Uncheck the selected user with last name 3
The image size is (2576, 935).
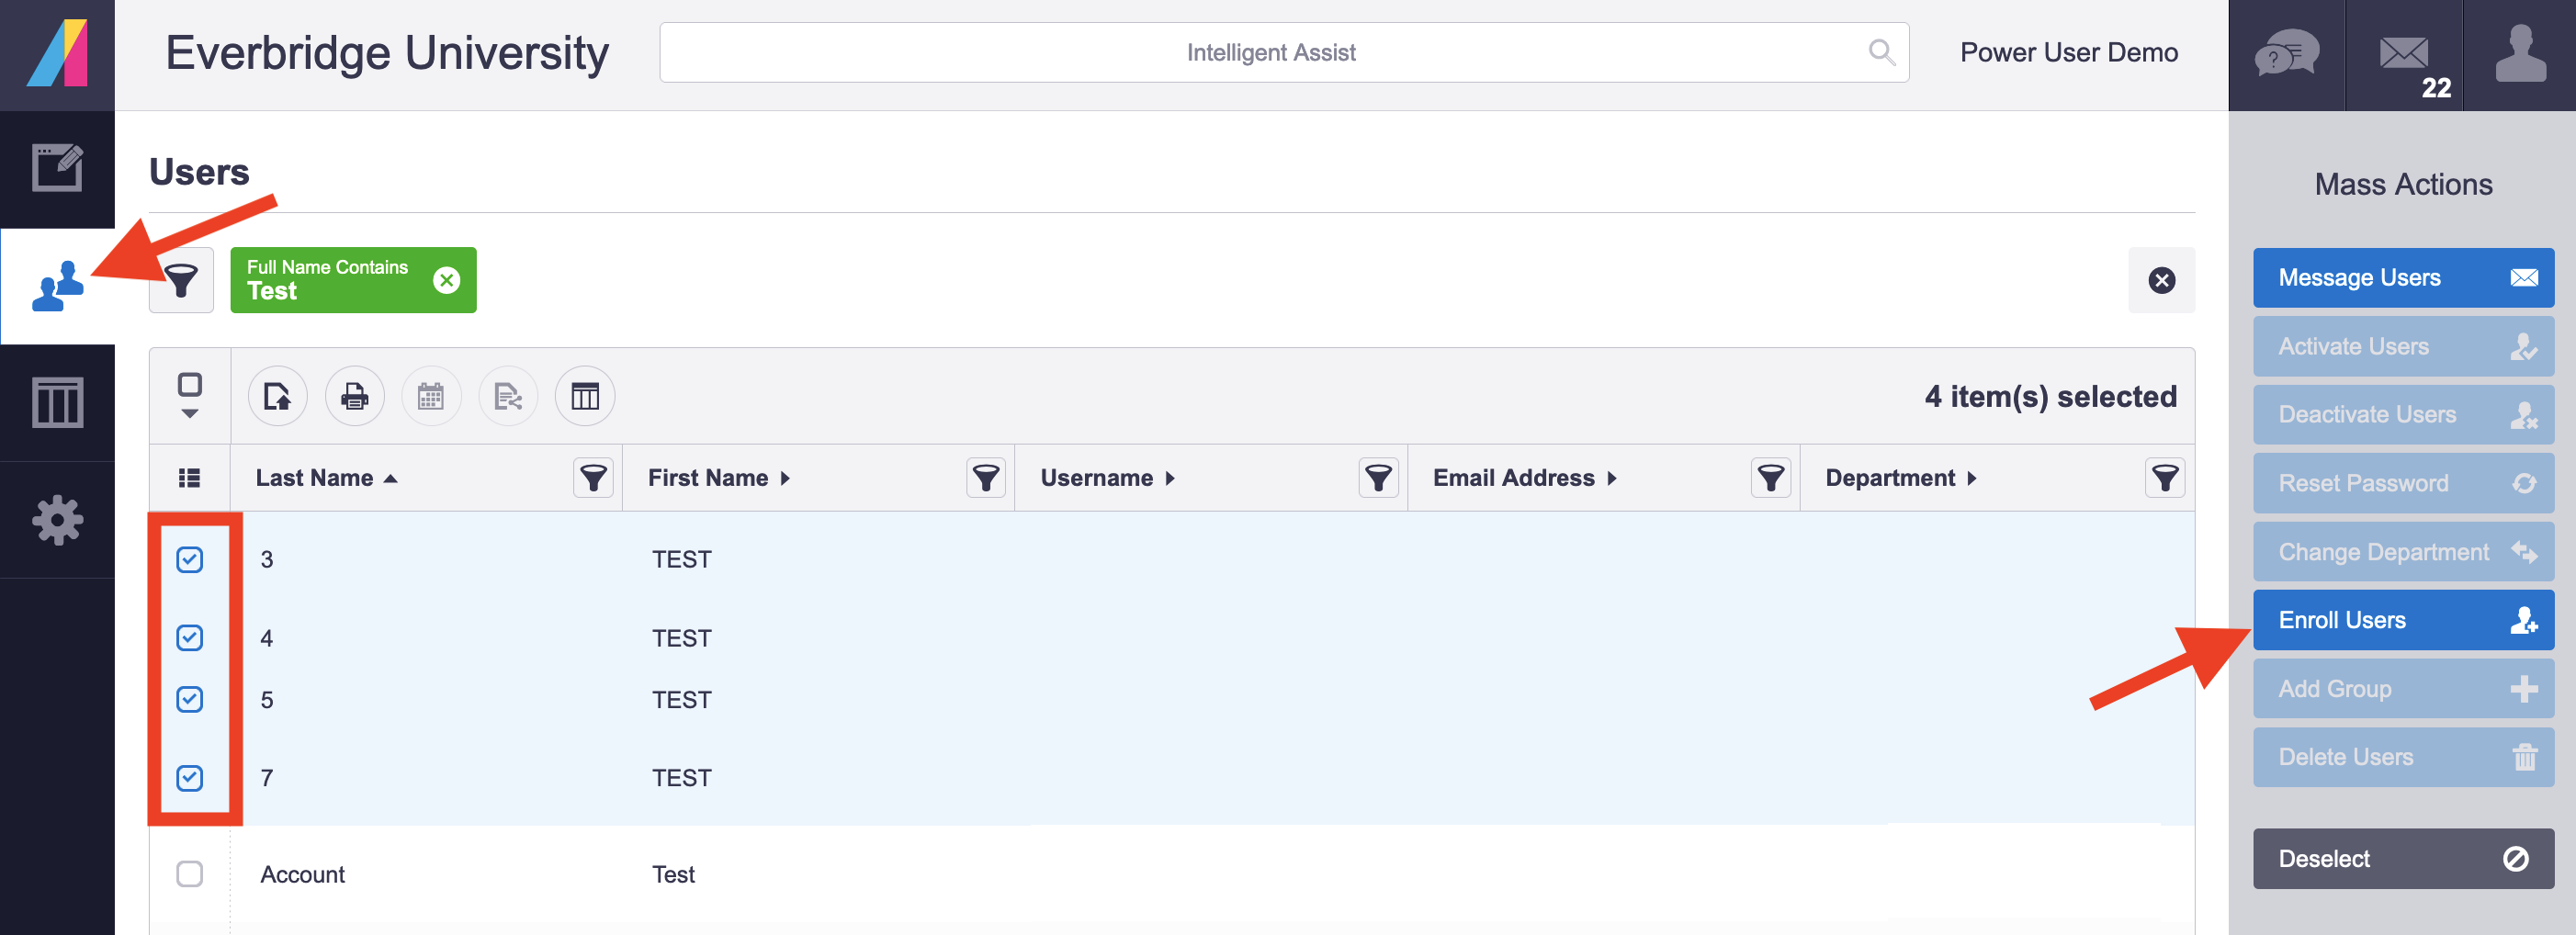coord(190,559)
